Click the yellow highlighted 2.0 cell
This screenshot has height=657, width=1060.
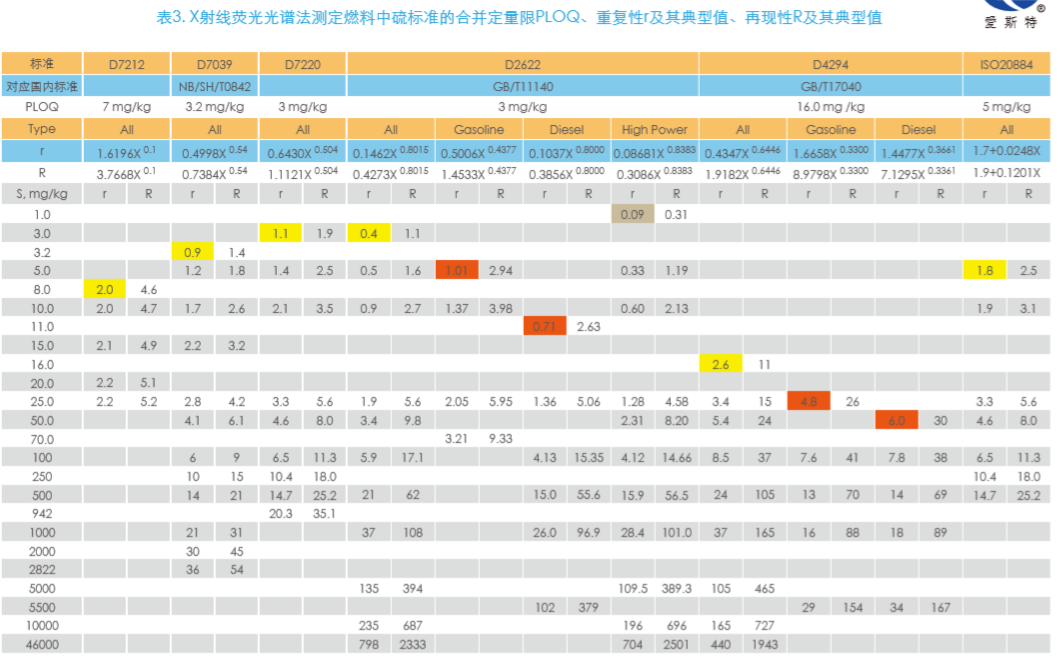pyautogui.click(x=105, y=289)
